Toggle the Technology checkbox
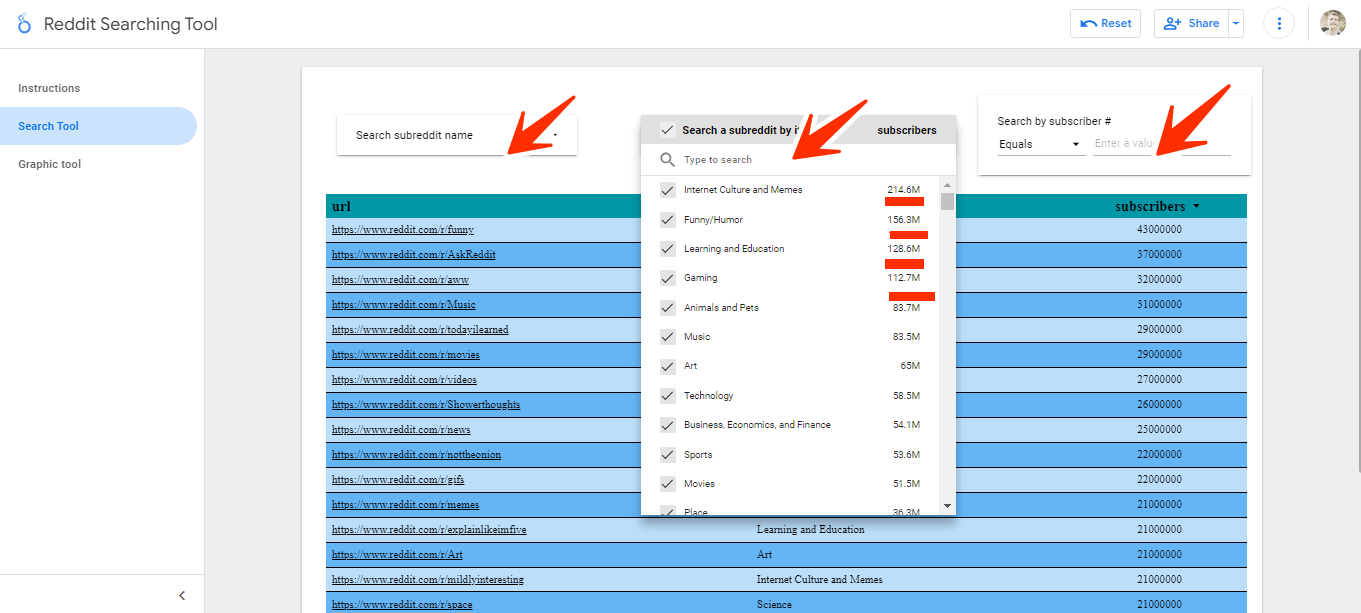The image size is (1361, 613). tap(668, 396)
